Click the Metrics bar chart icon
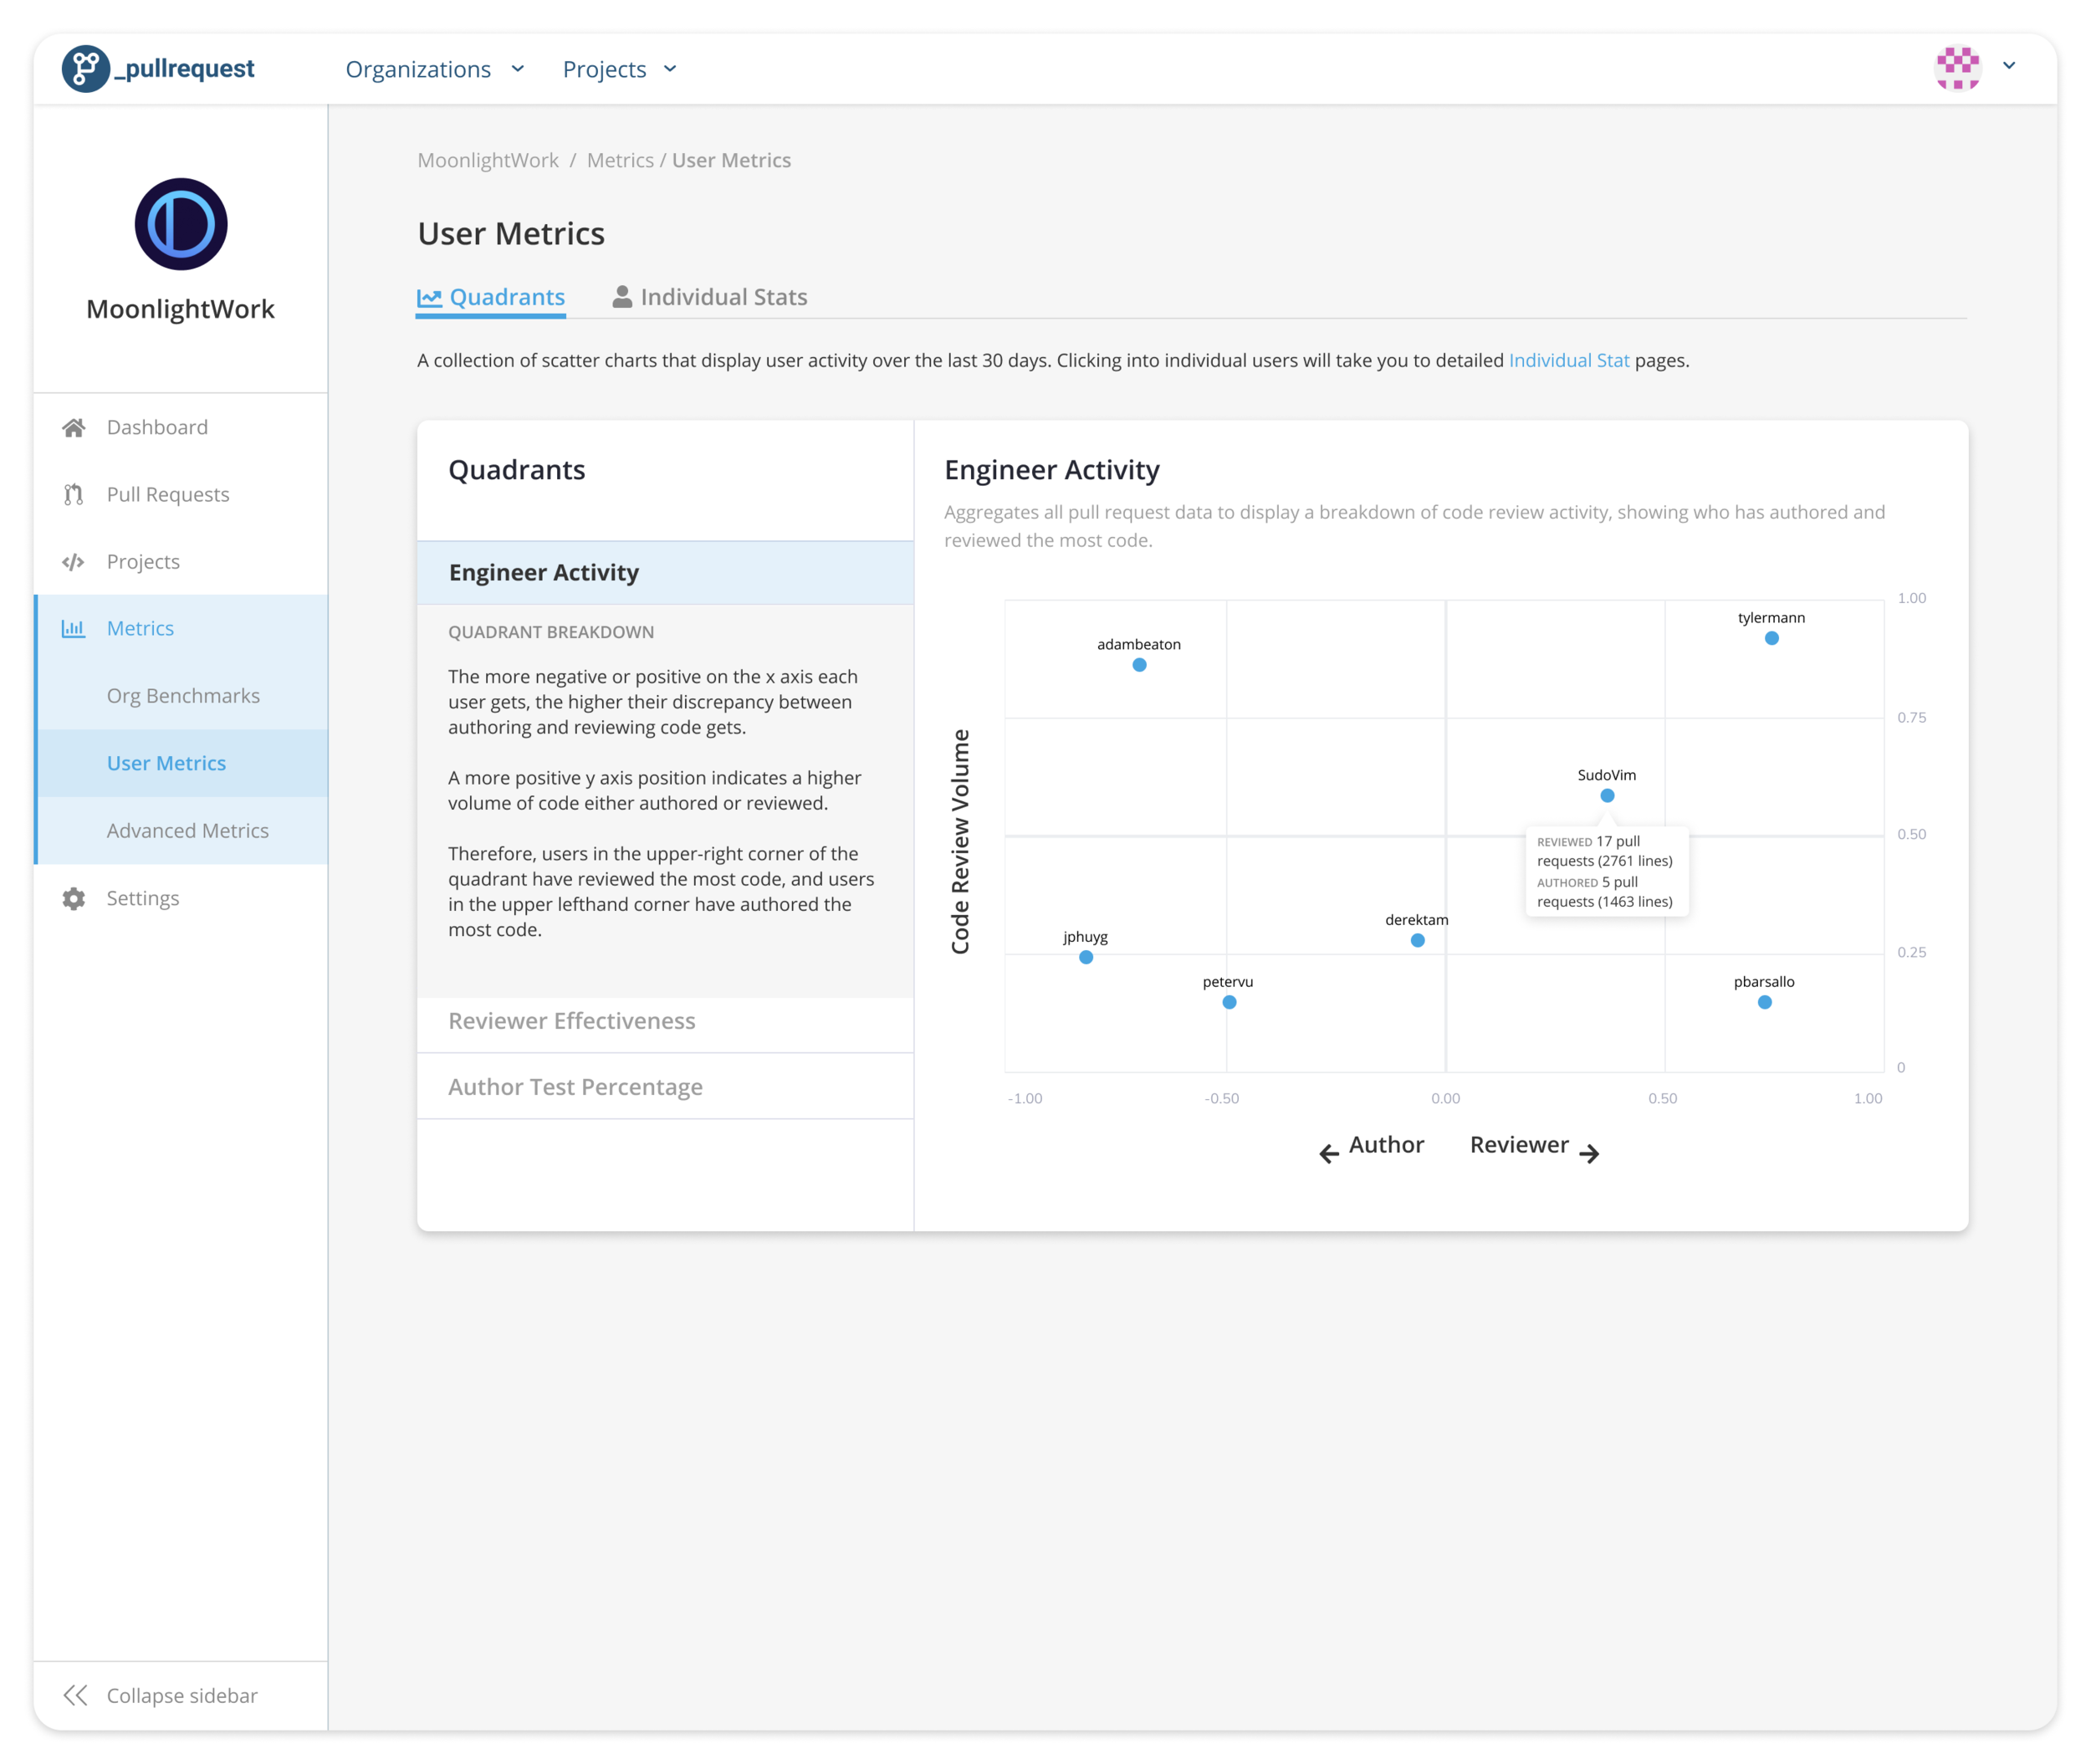This screenshot has width=2091, height=1764. coord(74,629)
